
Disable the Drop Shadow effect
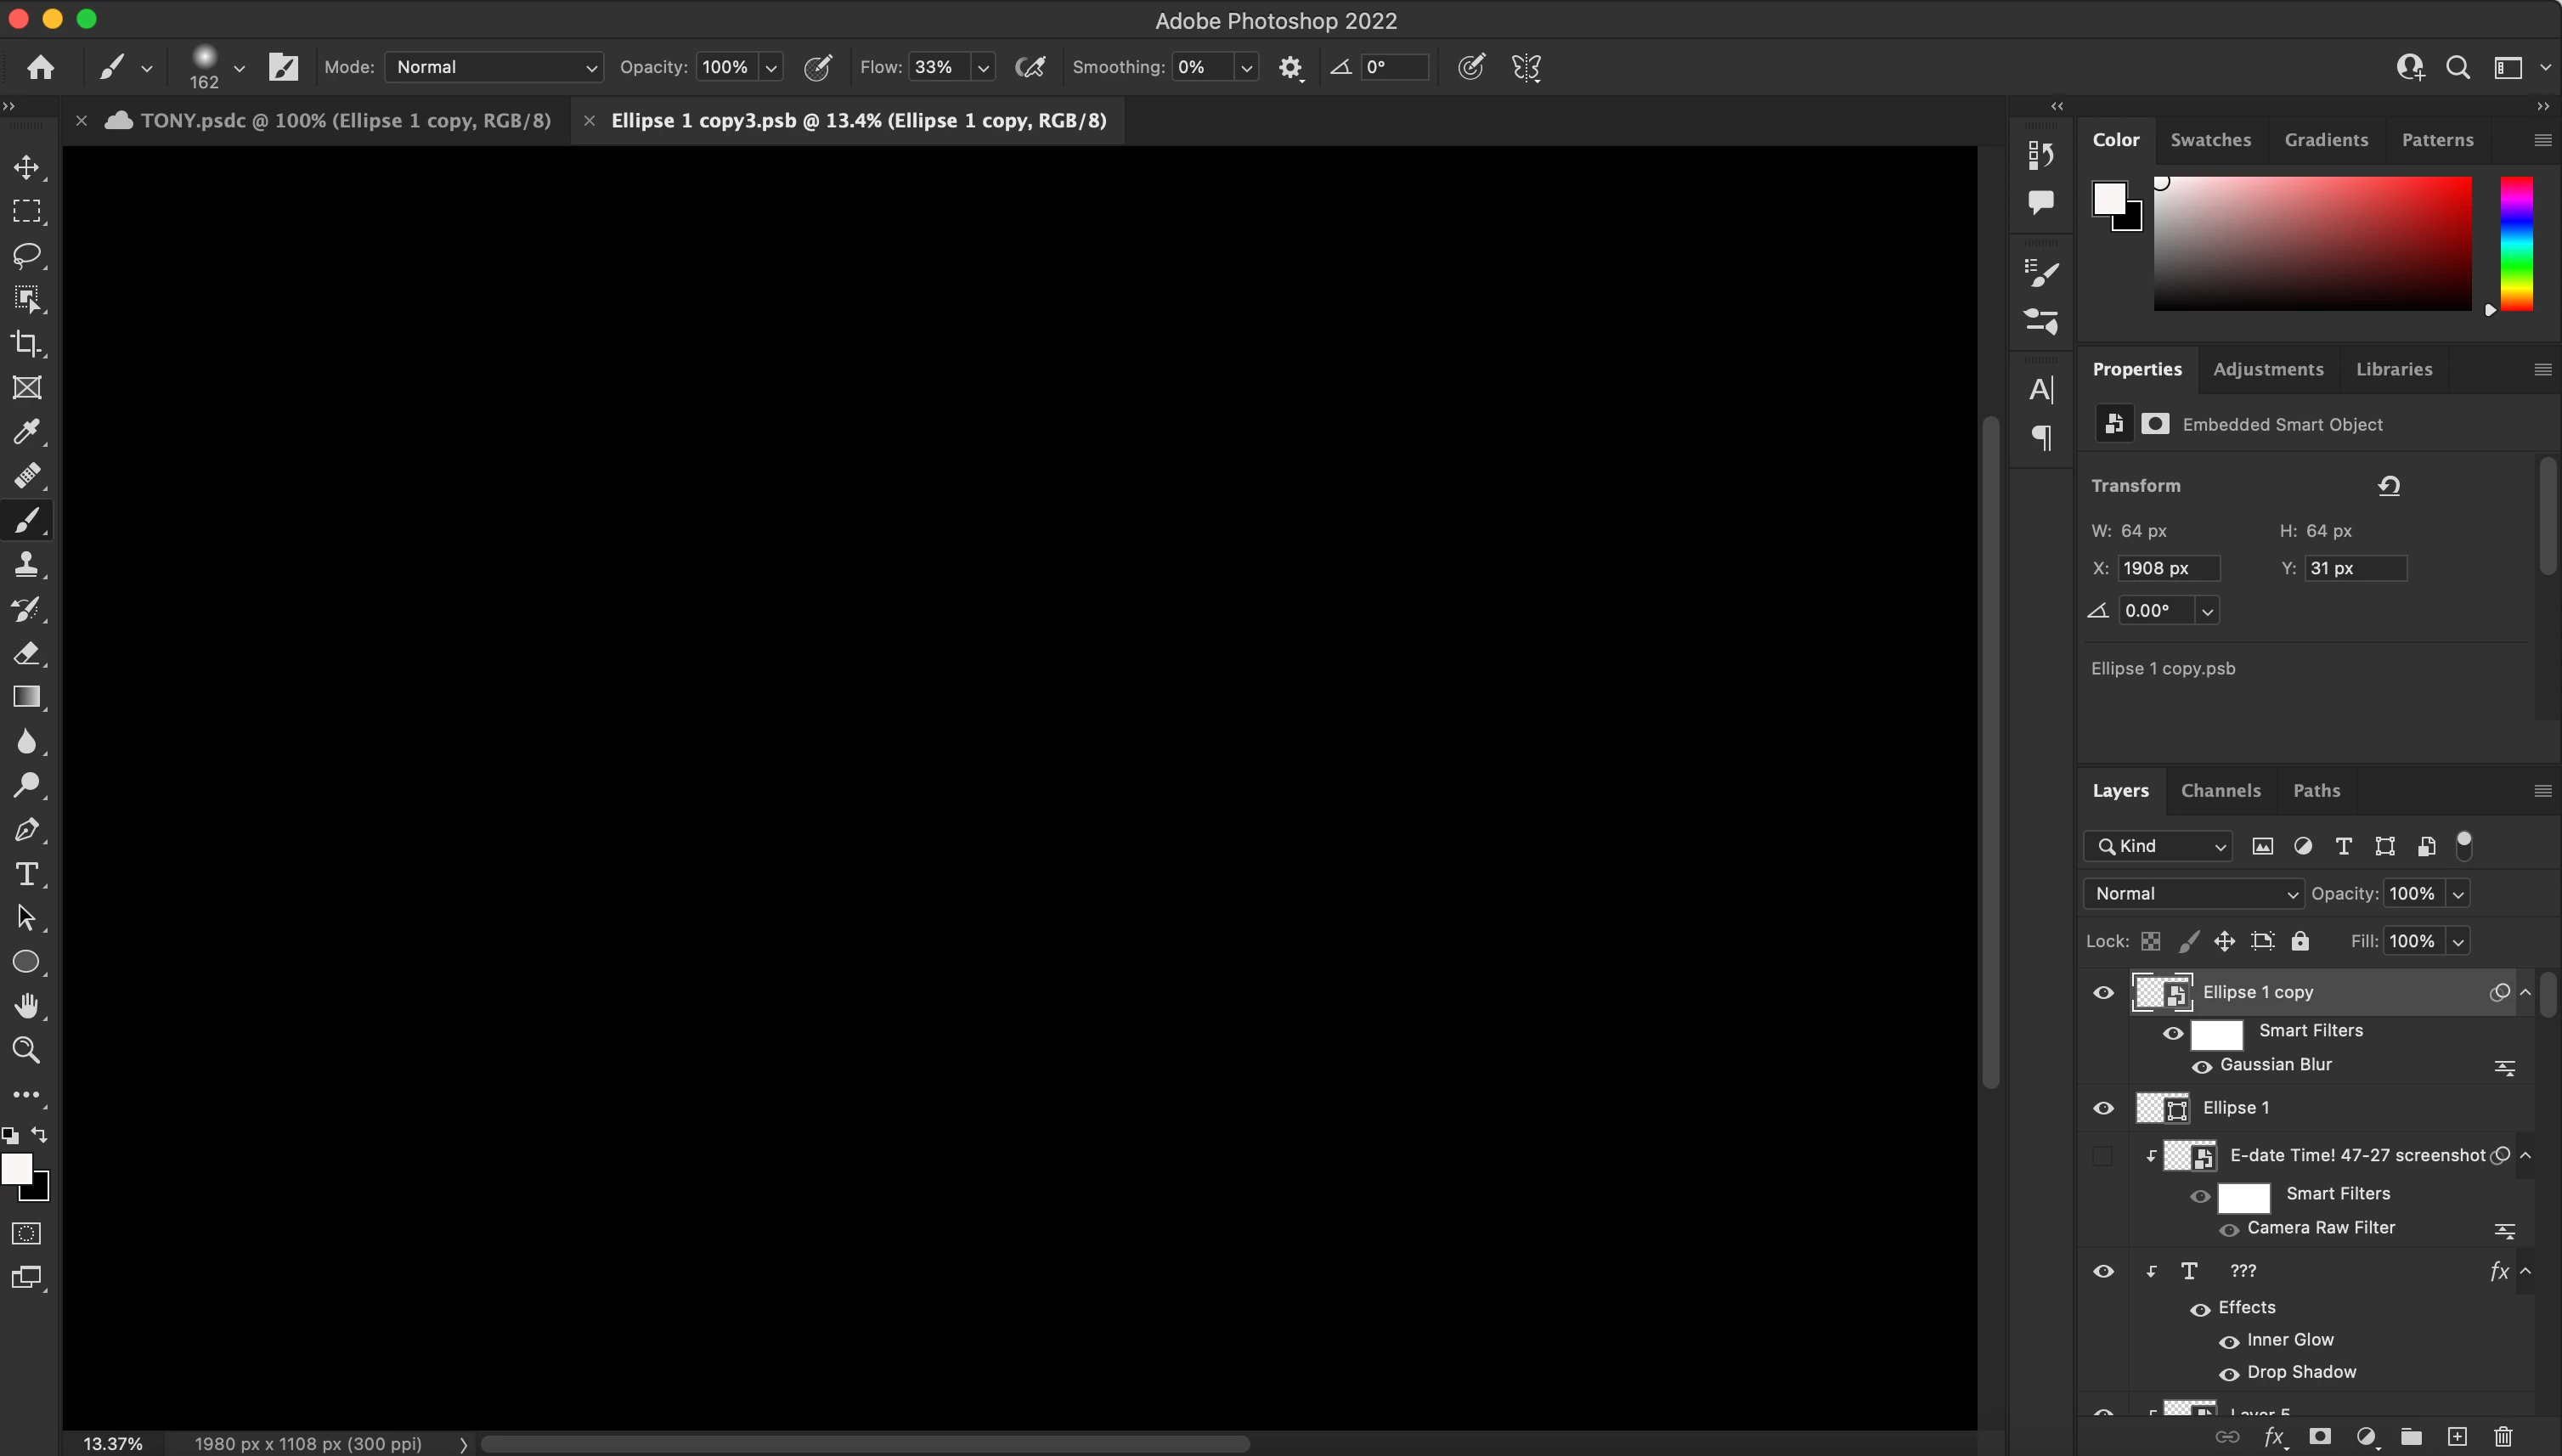point(2229,1374)
